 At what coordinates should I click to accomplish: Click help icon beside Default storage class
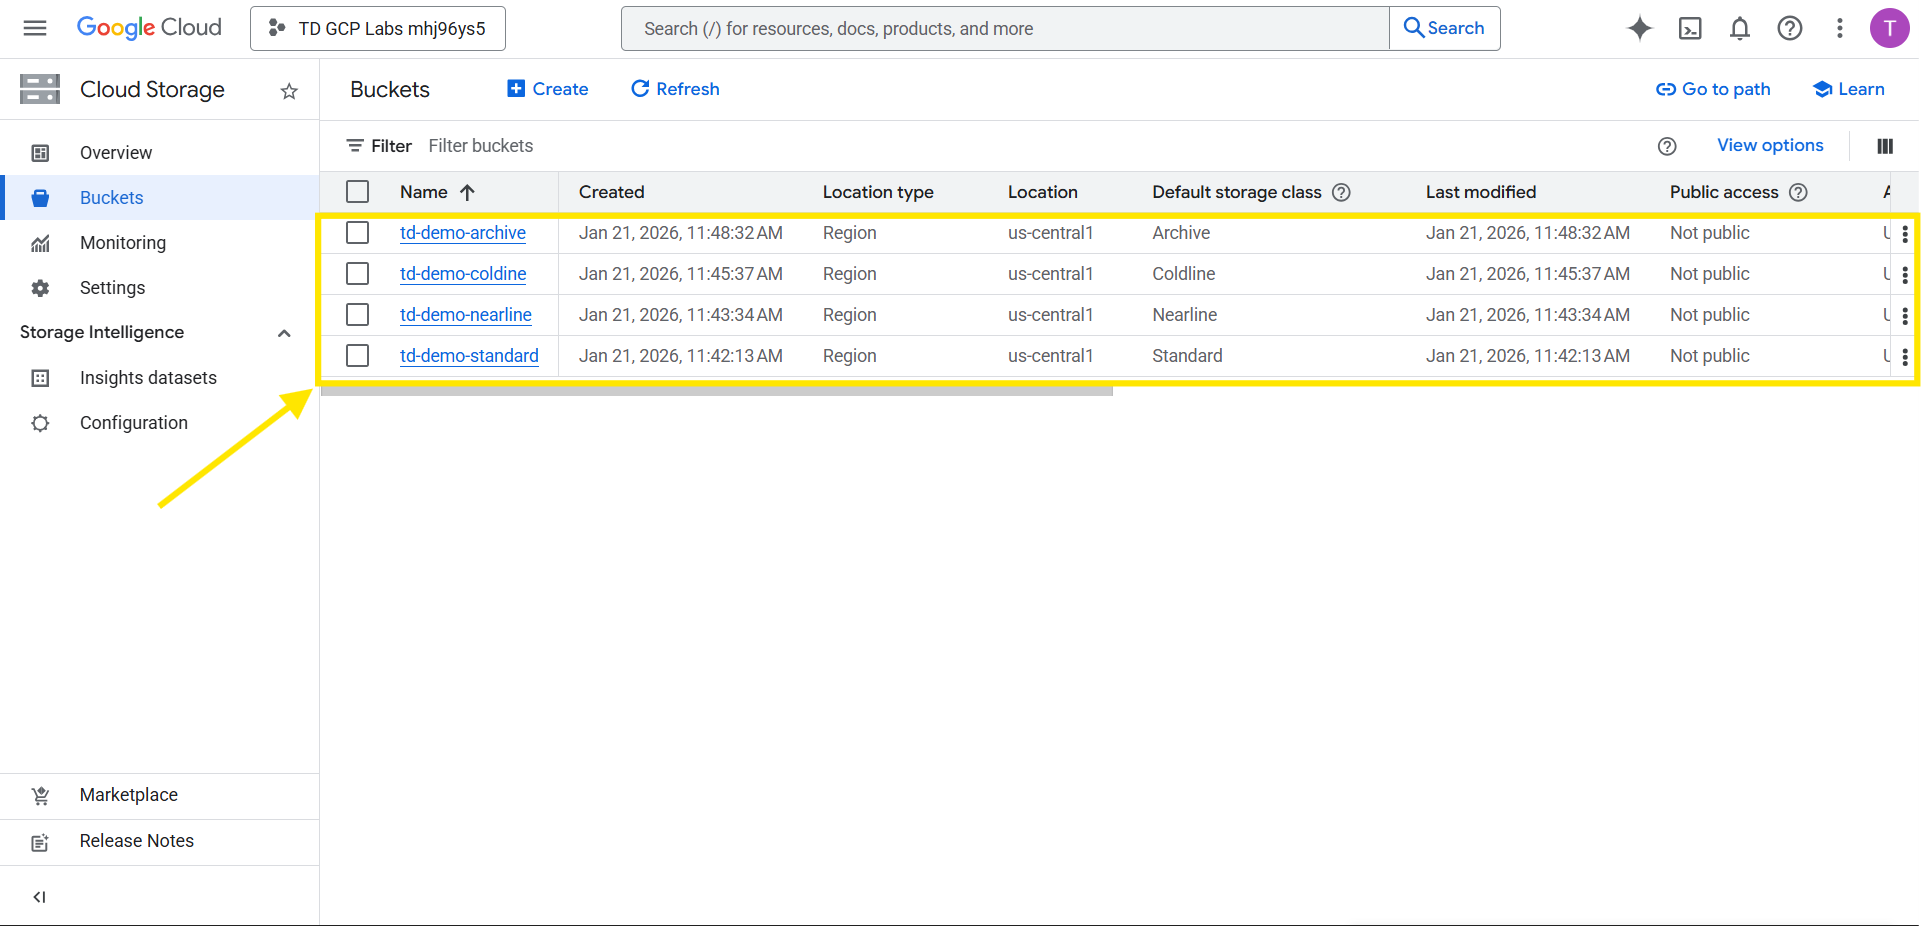coord(1342,192)
